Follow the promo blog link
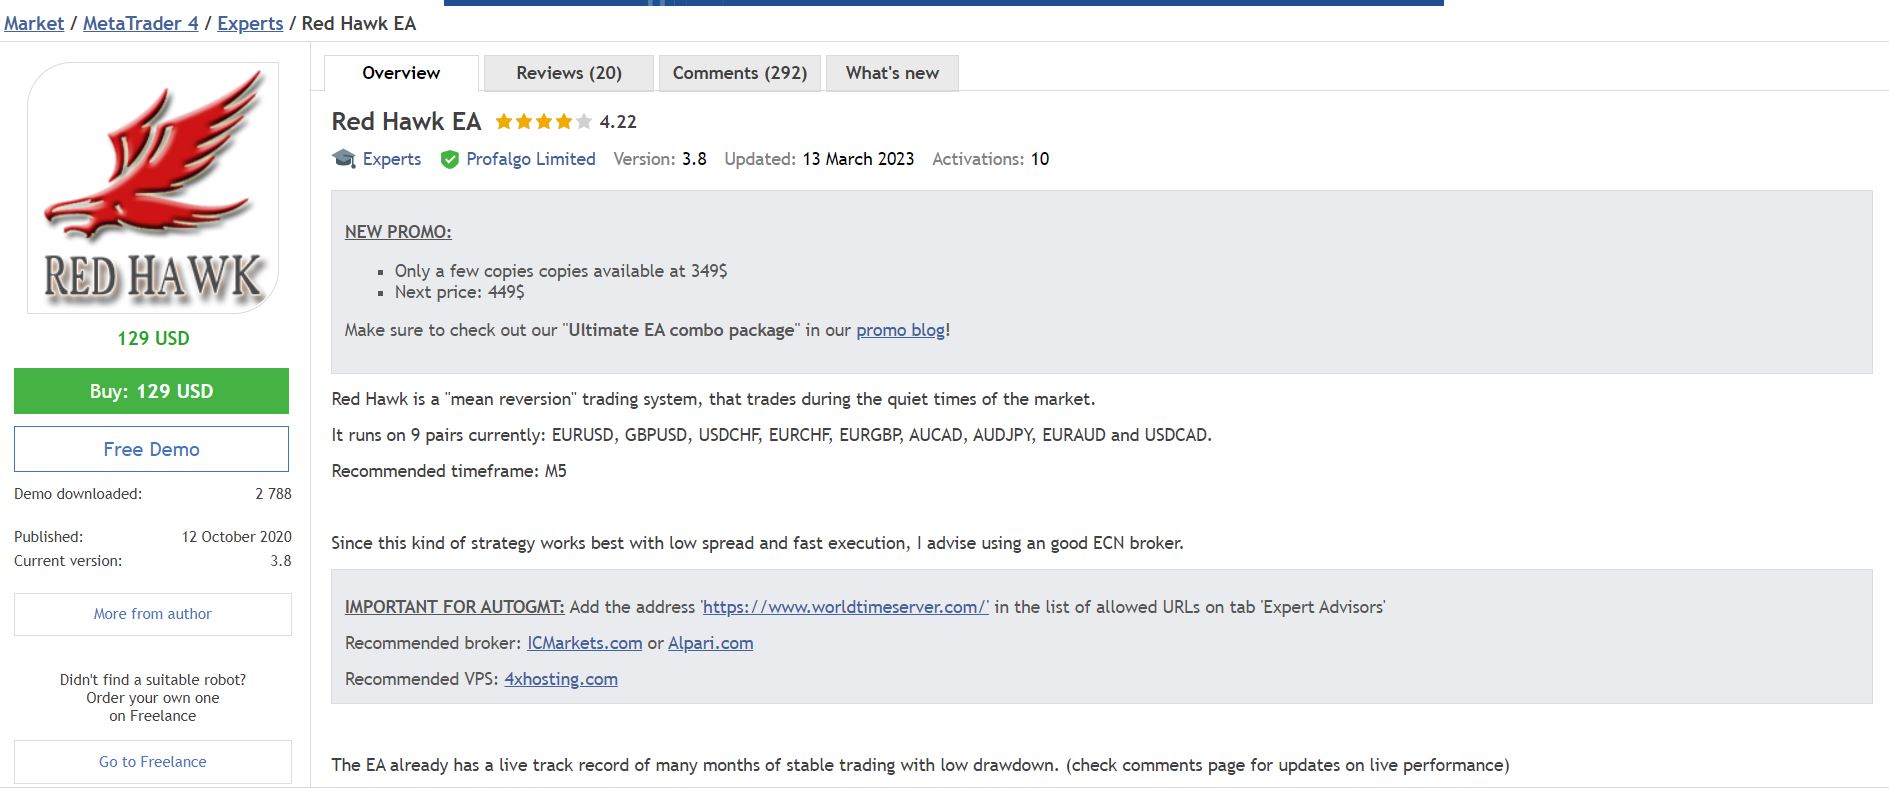Screen dimensions: 1889x791 pyautogui.click(x=900, y=330)
